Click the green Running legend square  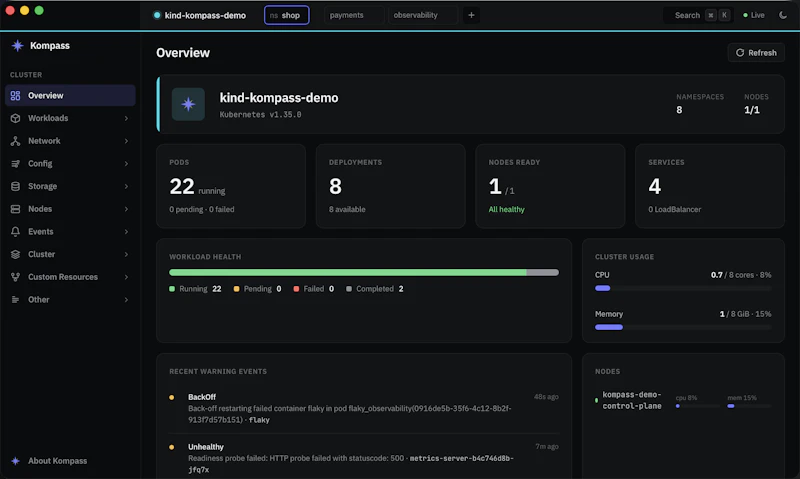pos(172,289)
